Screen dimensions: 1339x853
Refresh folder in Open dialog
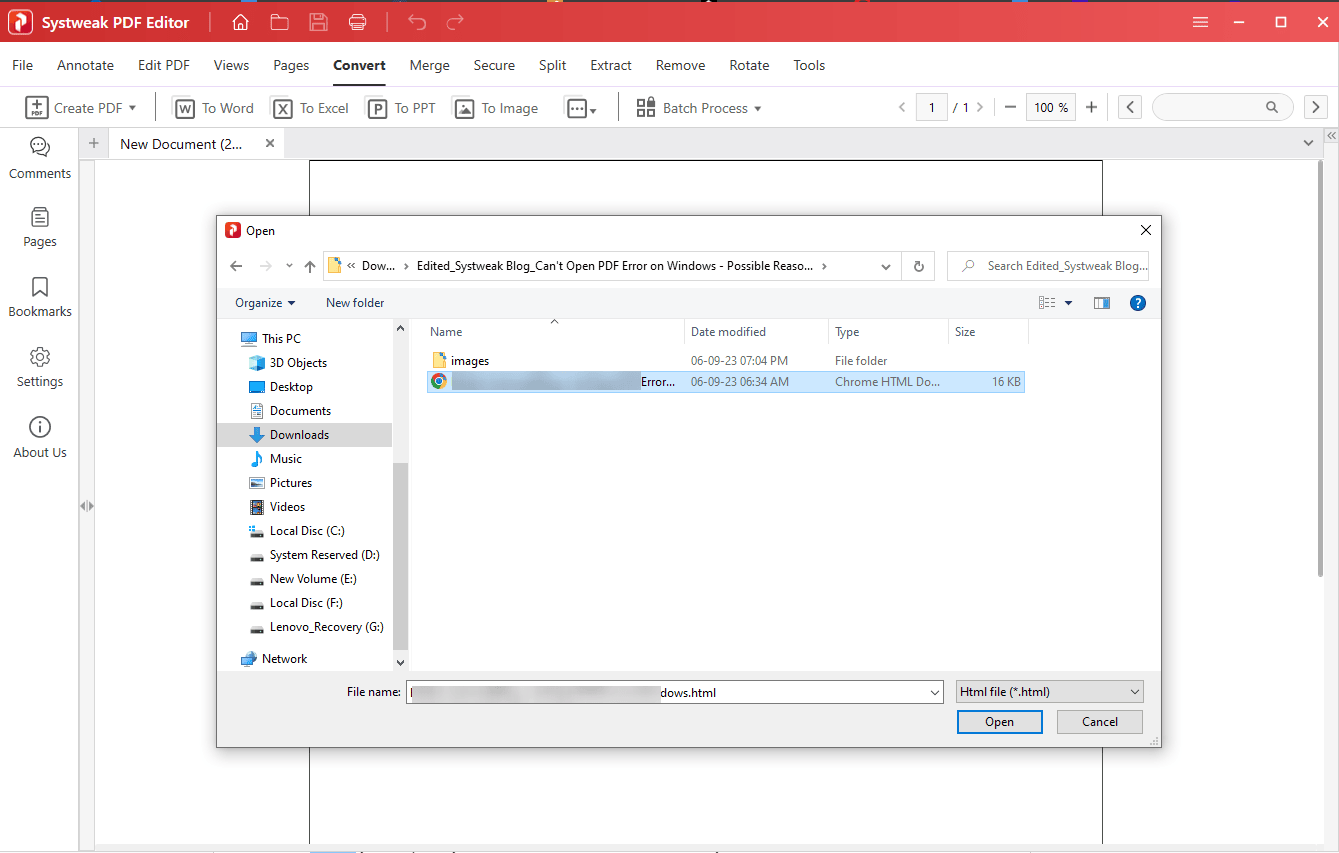click(x=918, y=266)
